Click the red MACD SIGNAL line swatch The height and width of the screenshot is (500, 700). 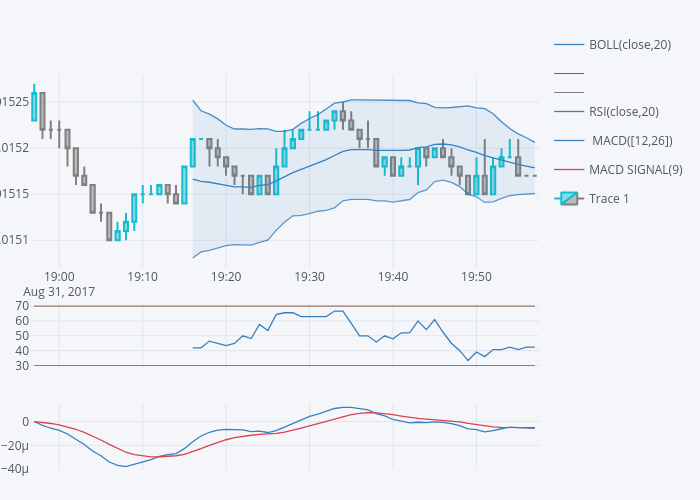point(569,169)
